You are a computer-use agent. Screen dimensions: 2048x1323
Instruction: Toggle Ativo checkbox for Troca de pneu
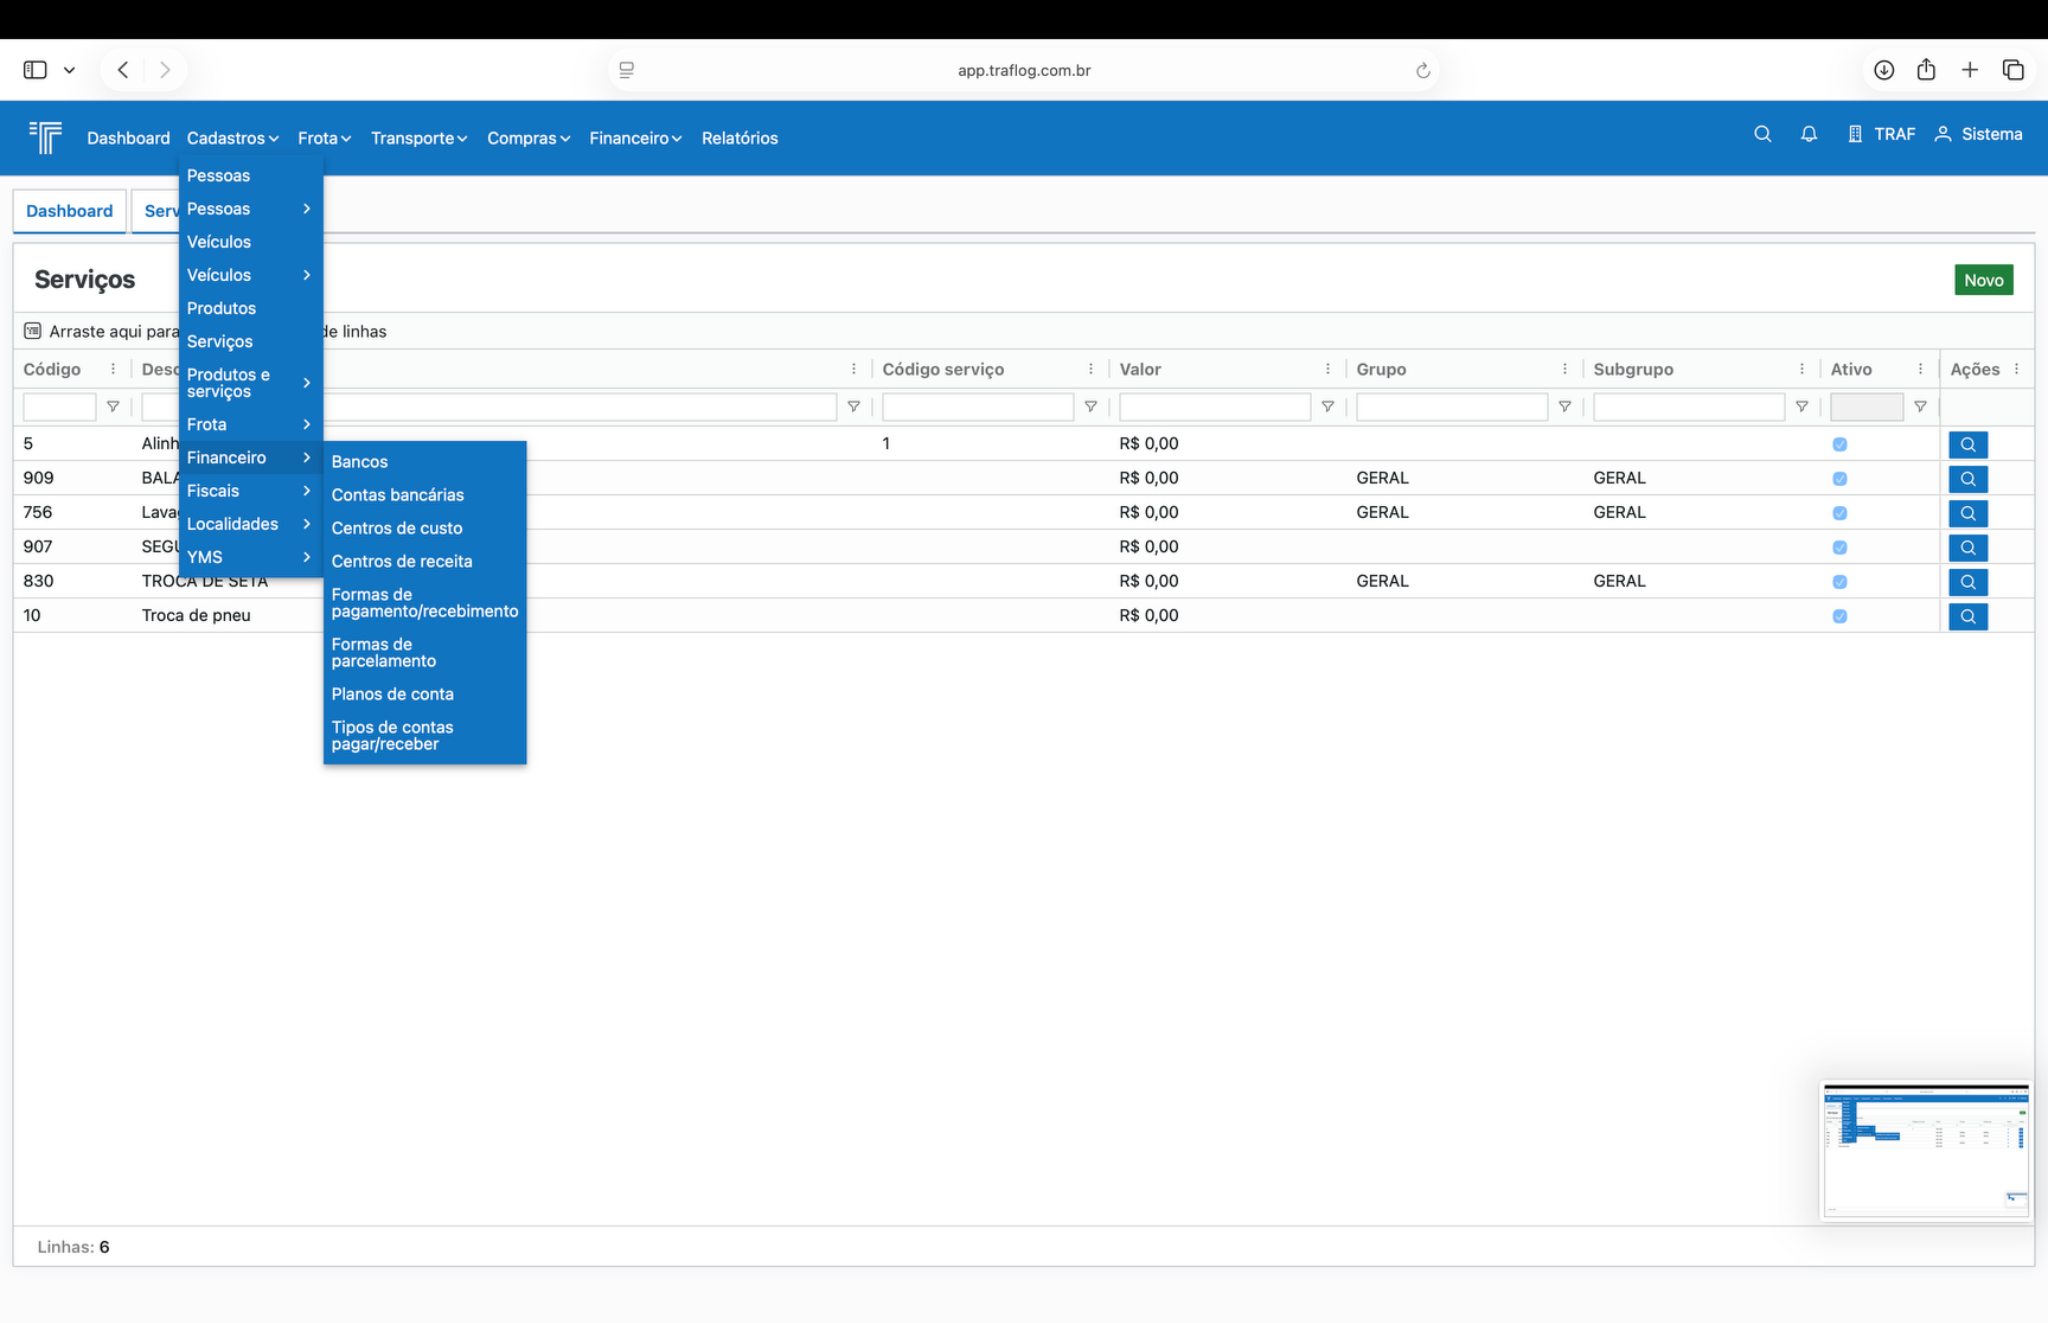[1839, 616]
